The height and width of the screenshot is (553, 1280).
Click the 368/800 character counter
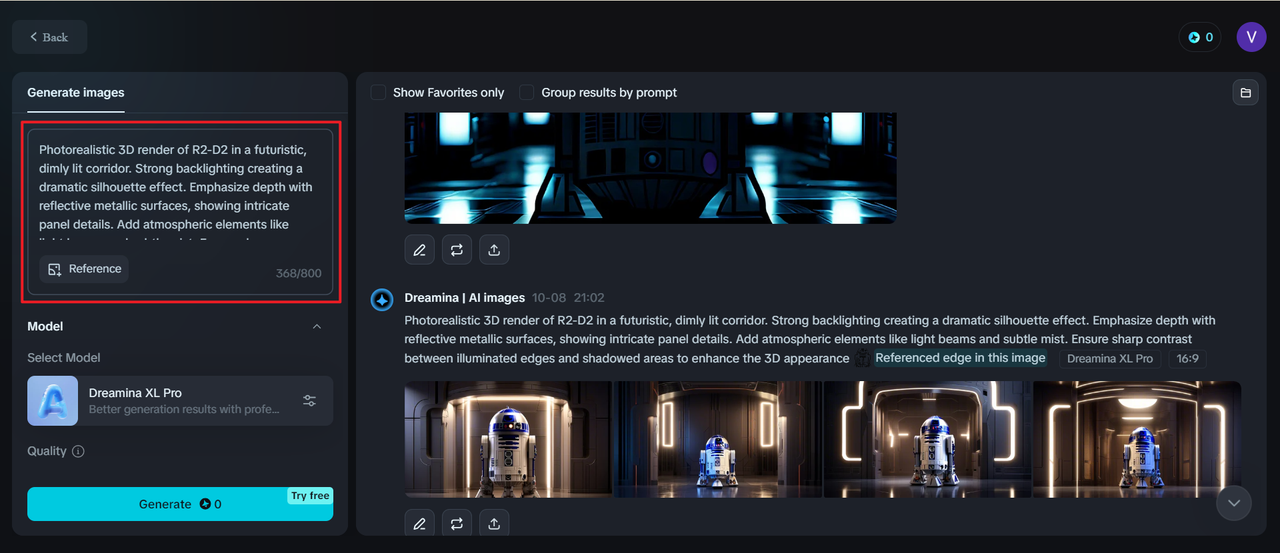(x=299, y=273)
